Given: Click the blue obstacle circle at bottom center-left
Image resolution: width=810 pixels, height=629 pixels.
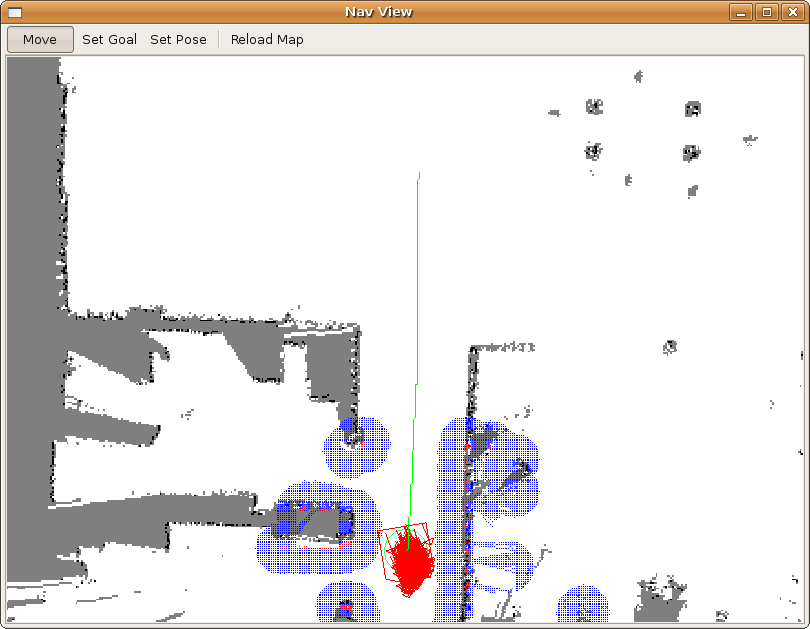Looking at the screenshot, I should tap(346, 604).
